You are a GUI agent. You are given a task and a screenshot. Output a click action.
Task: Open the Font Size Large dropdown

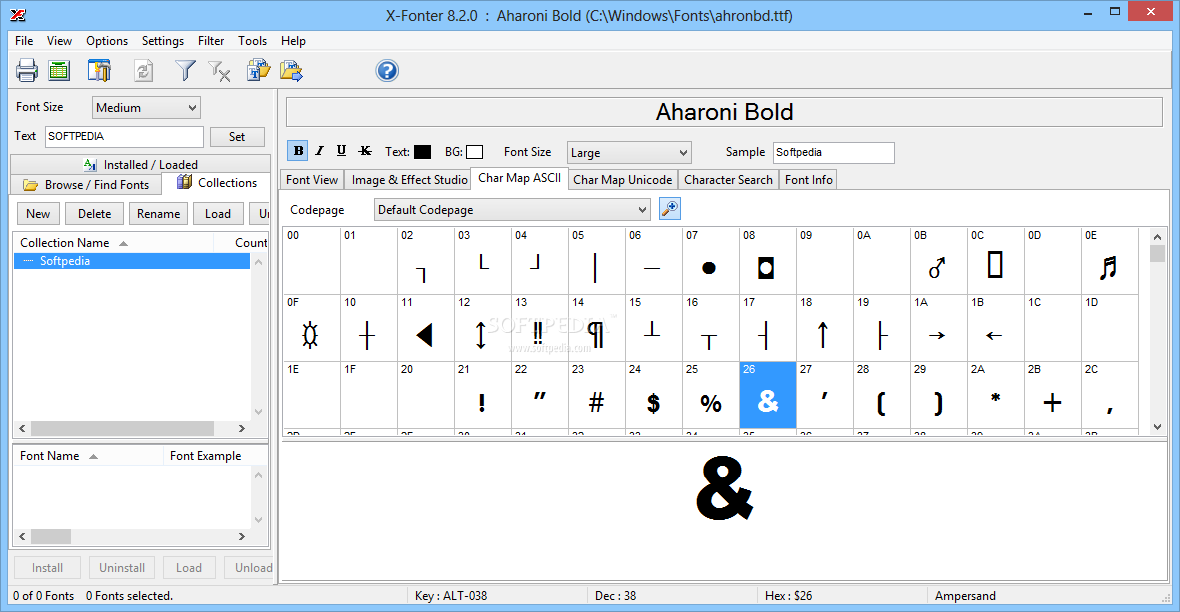(629, 153)
